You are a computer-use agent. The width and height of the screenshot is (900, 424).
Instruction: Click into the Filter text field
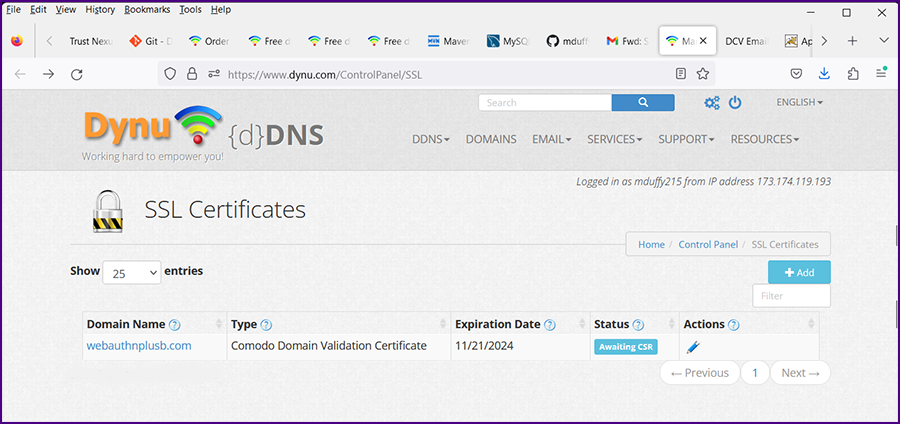click(791, 295)
